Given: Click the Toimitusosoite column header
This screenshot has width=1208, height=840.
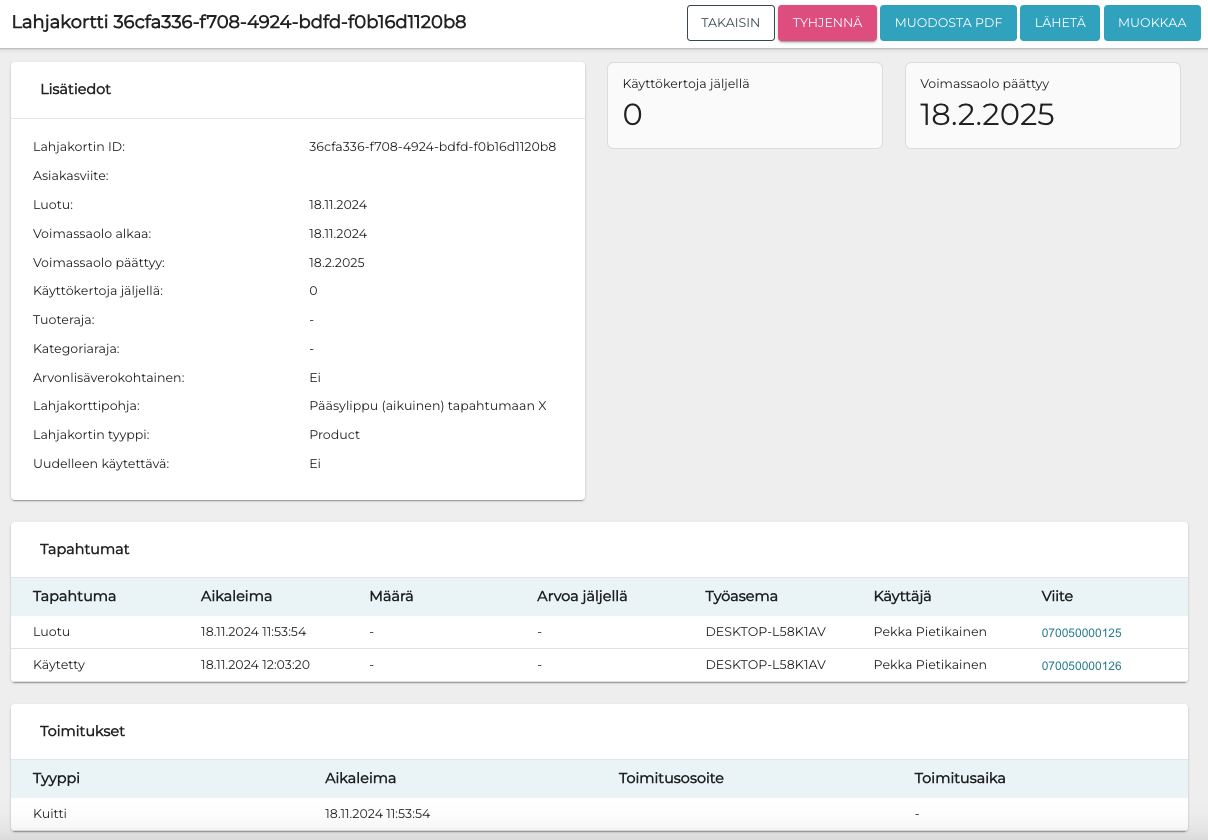Looking at the screenshot, I should tap(671, 778).
